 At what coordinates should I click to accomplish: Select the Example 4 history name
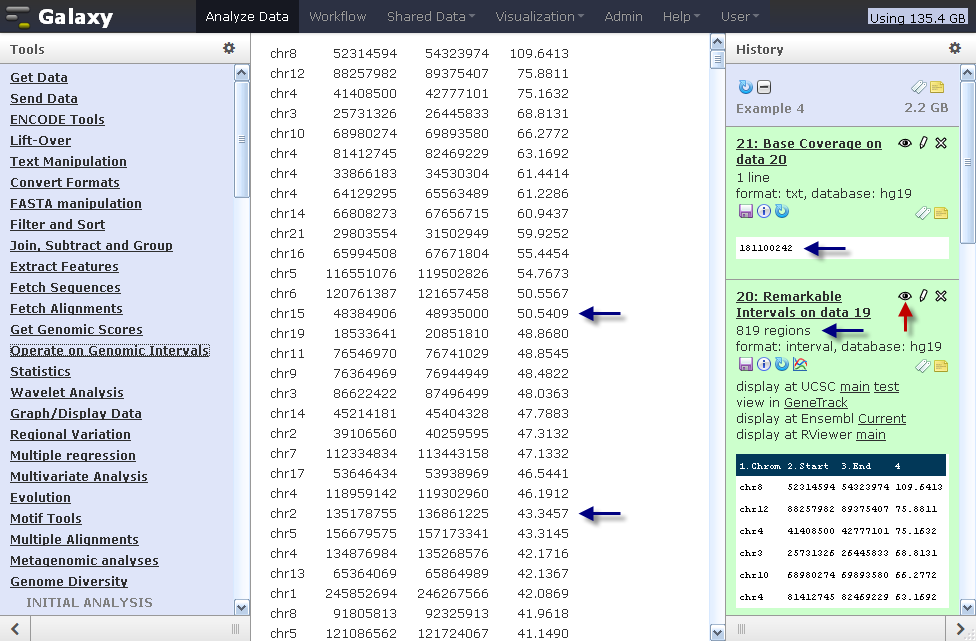coord(770,108)
